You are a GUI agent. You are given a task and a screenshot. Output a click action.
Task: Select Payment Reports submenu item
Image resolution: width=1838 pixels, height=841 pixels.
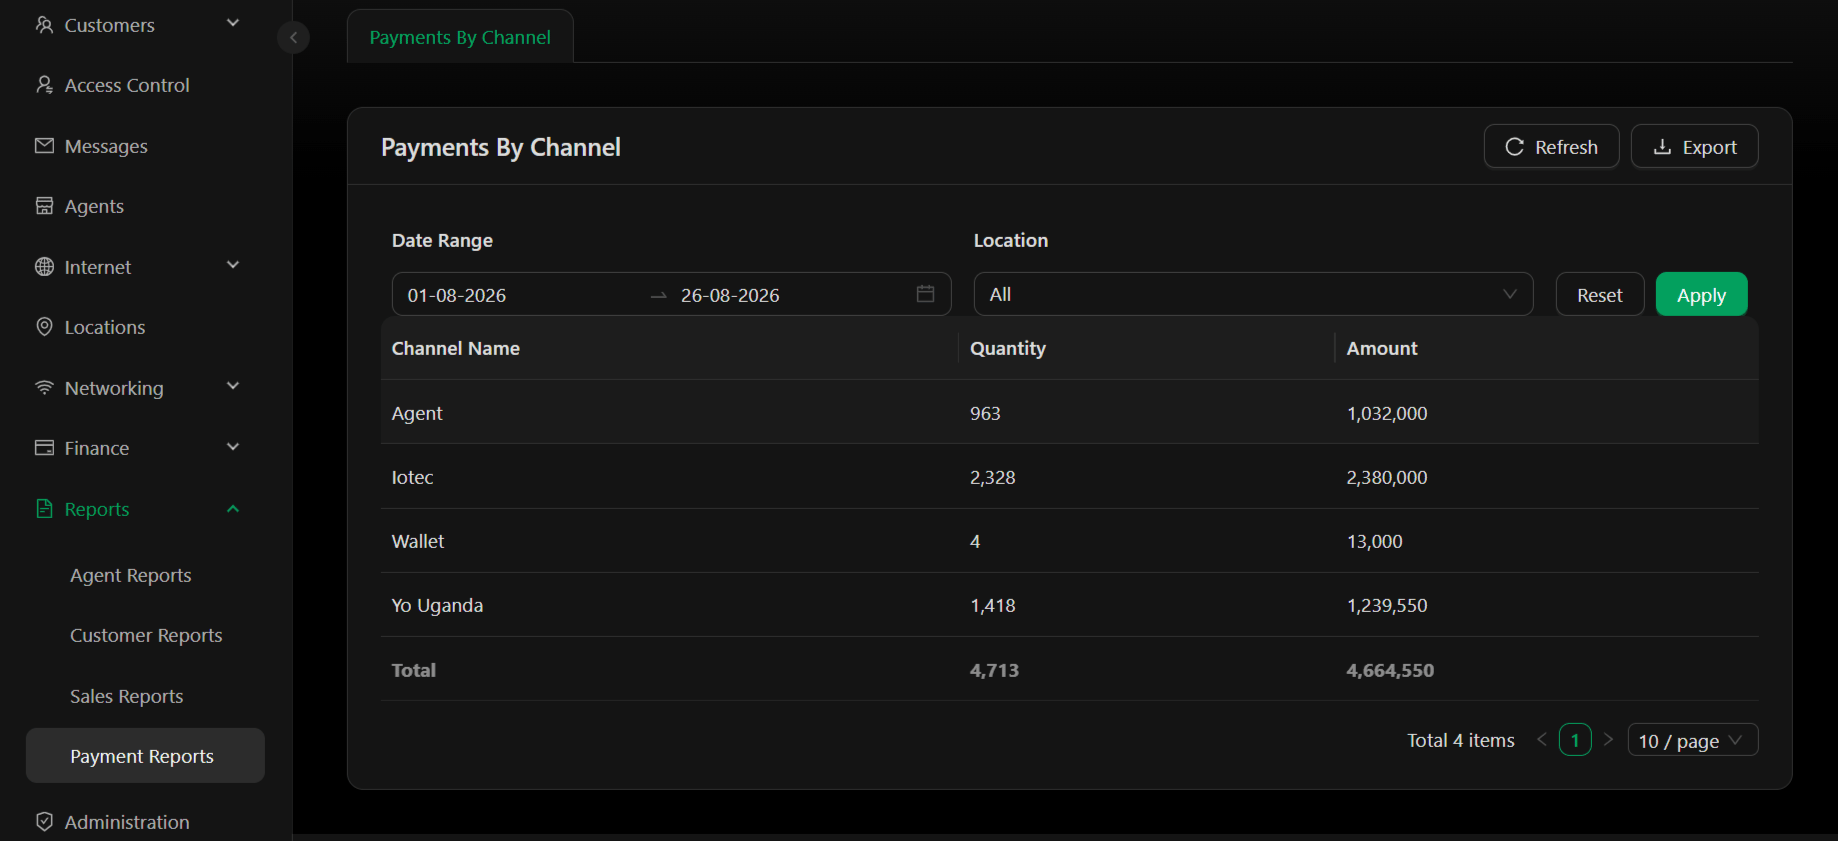coord(145,756)
